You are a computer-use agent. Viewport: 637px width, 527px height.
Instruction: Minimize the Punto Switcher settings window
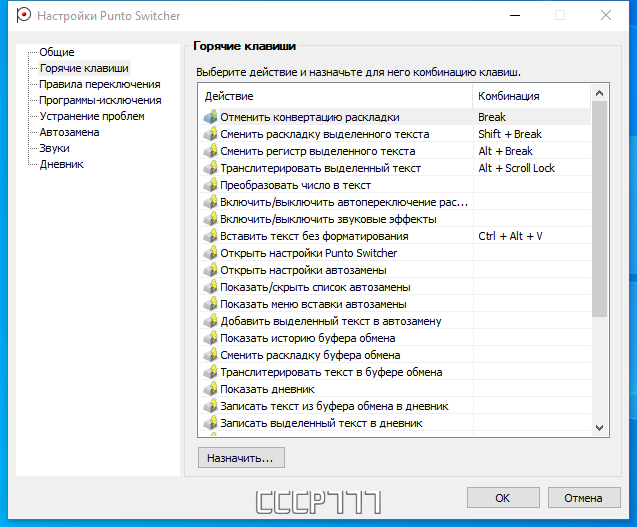pos(515,15)
